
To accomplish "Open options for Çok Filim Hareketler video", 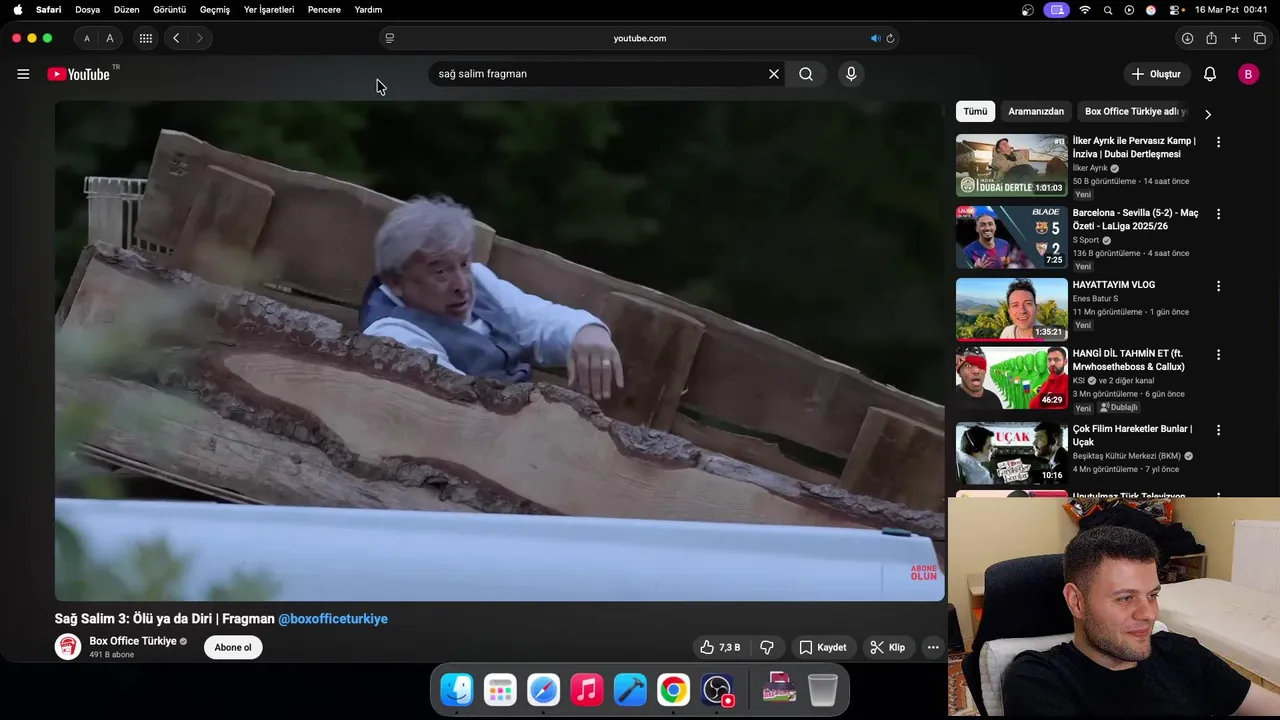I will click(1218, 430).
